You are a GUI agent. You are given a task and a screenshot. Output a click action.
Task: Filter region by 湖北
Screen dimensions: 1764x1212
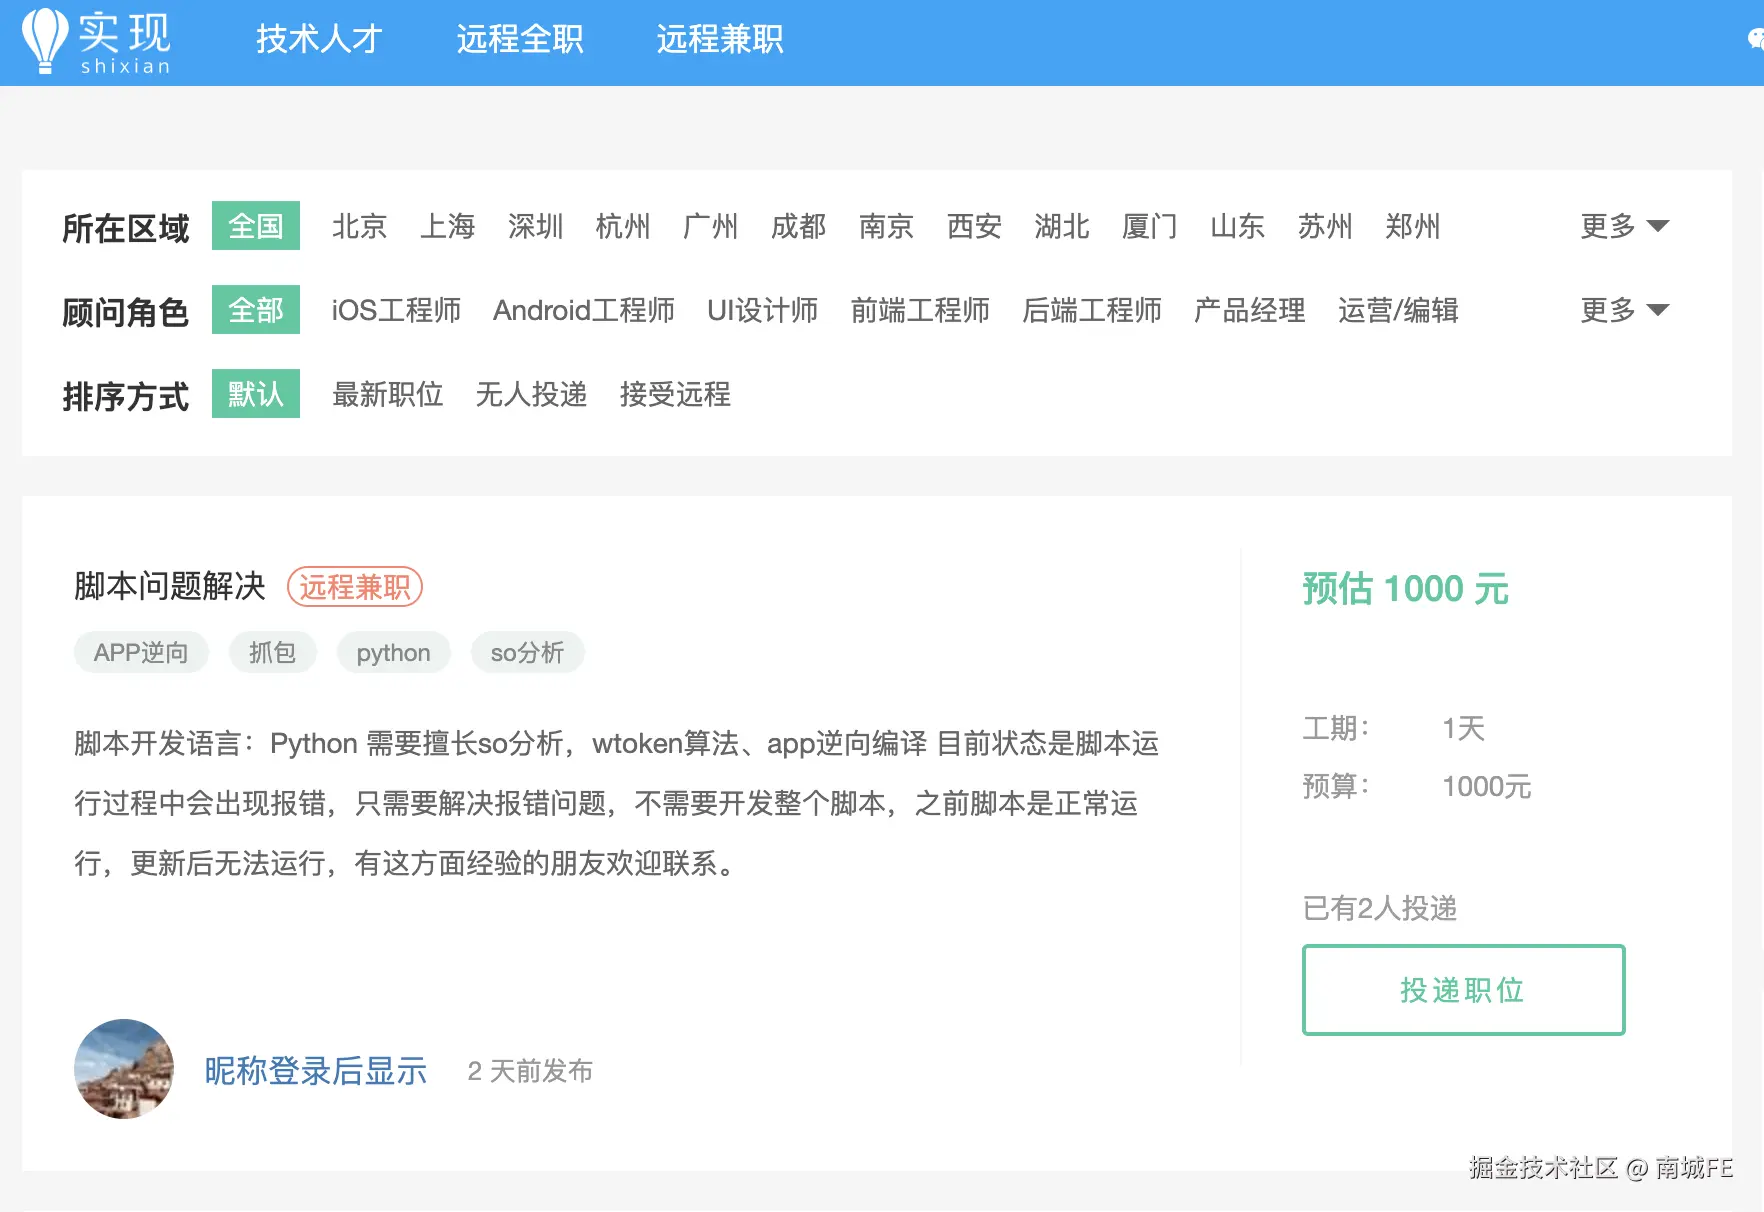1061,227
